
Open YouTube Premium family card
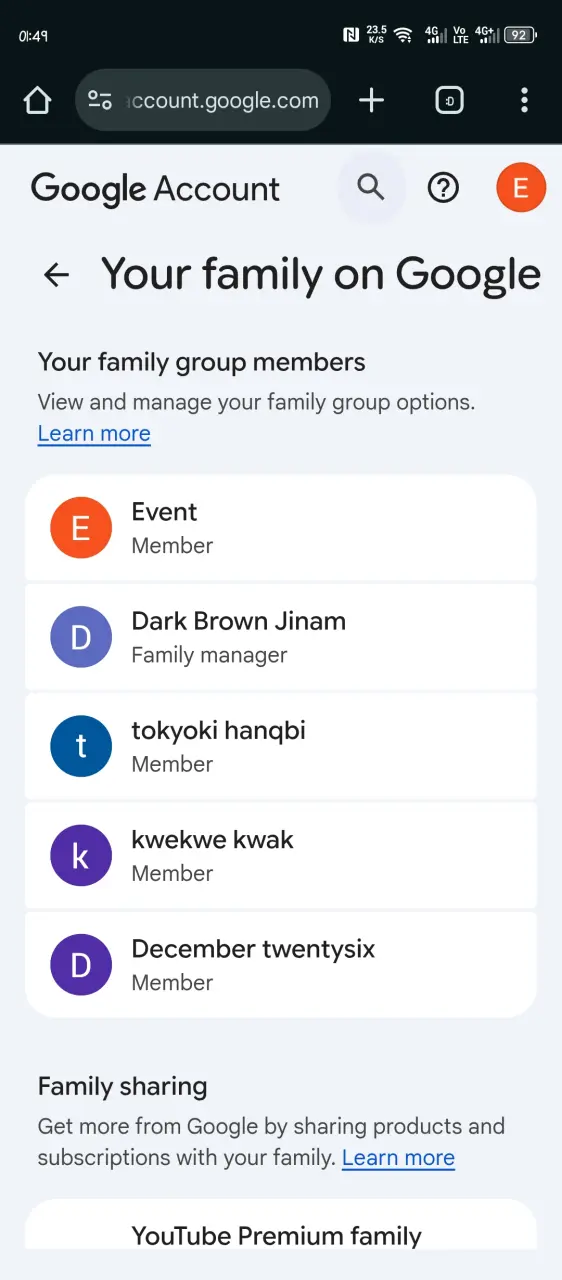click(281, 1225)
